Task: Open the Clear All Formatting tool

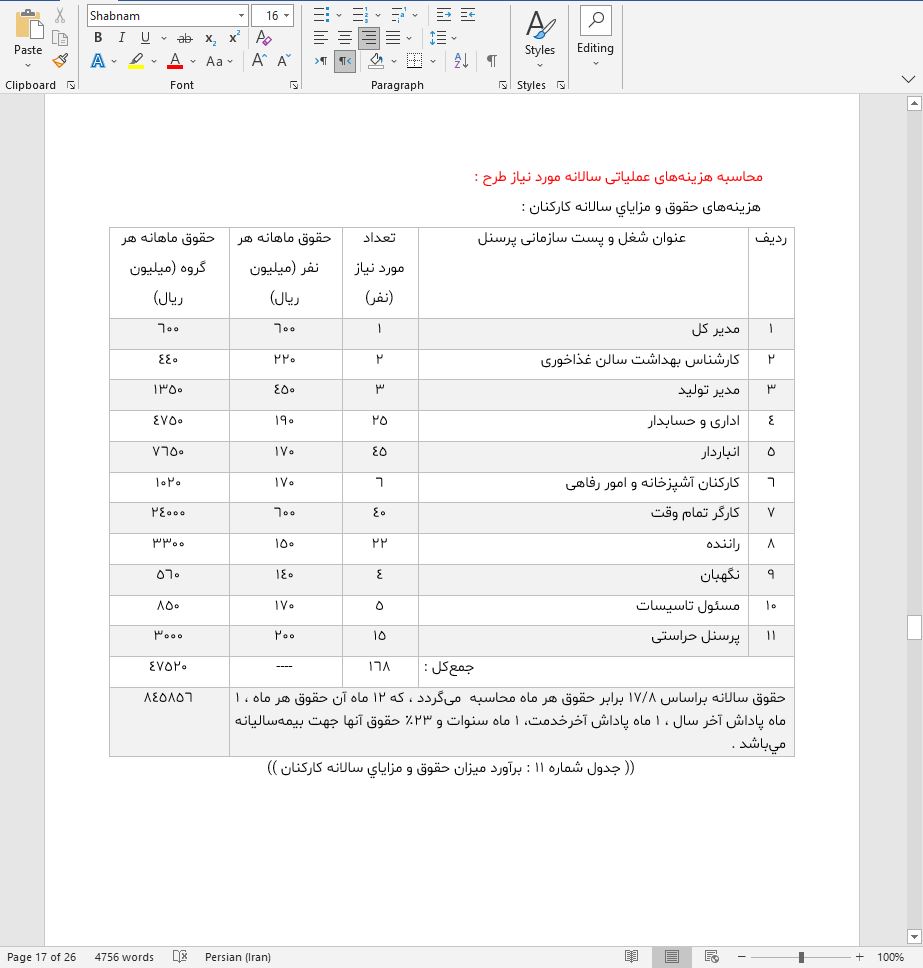Action: (262, 37)
